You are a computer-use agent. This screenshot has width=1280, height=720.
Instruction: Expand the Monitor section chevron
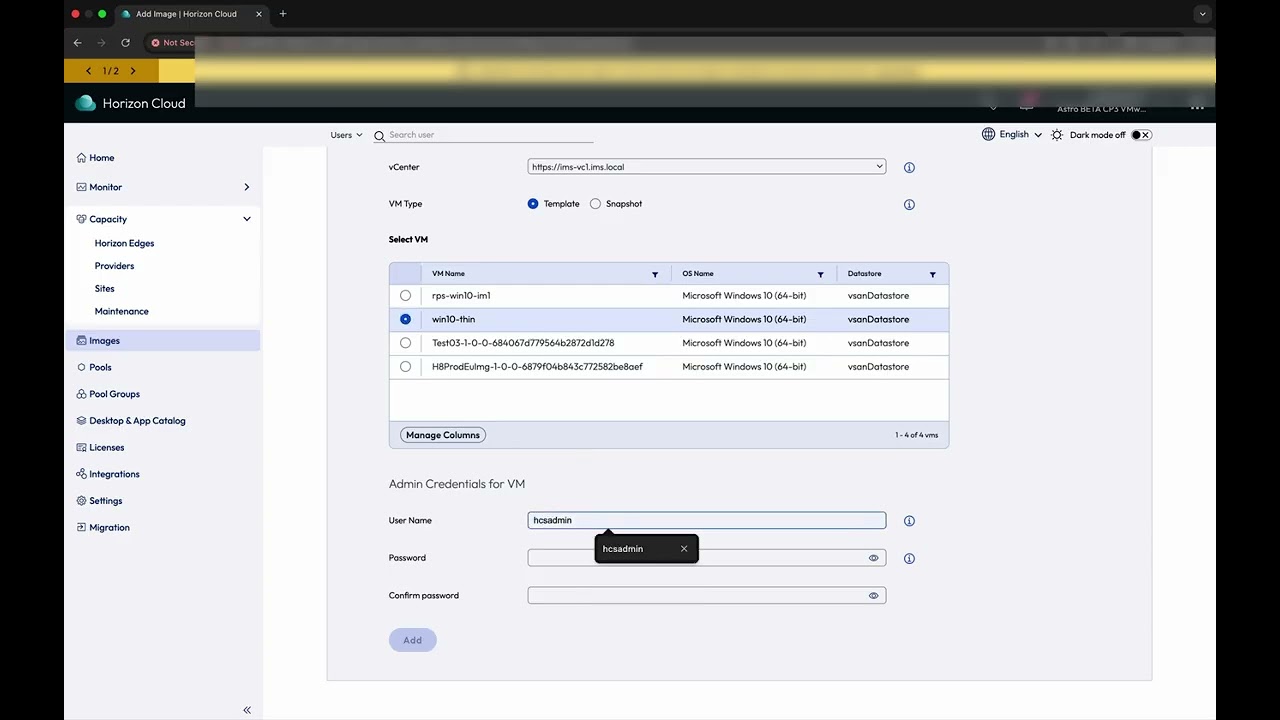[x=247, y=187]
